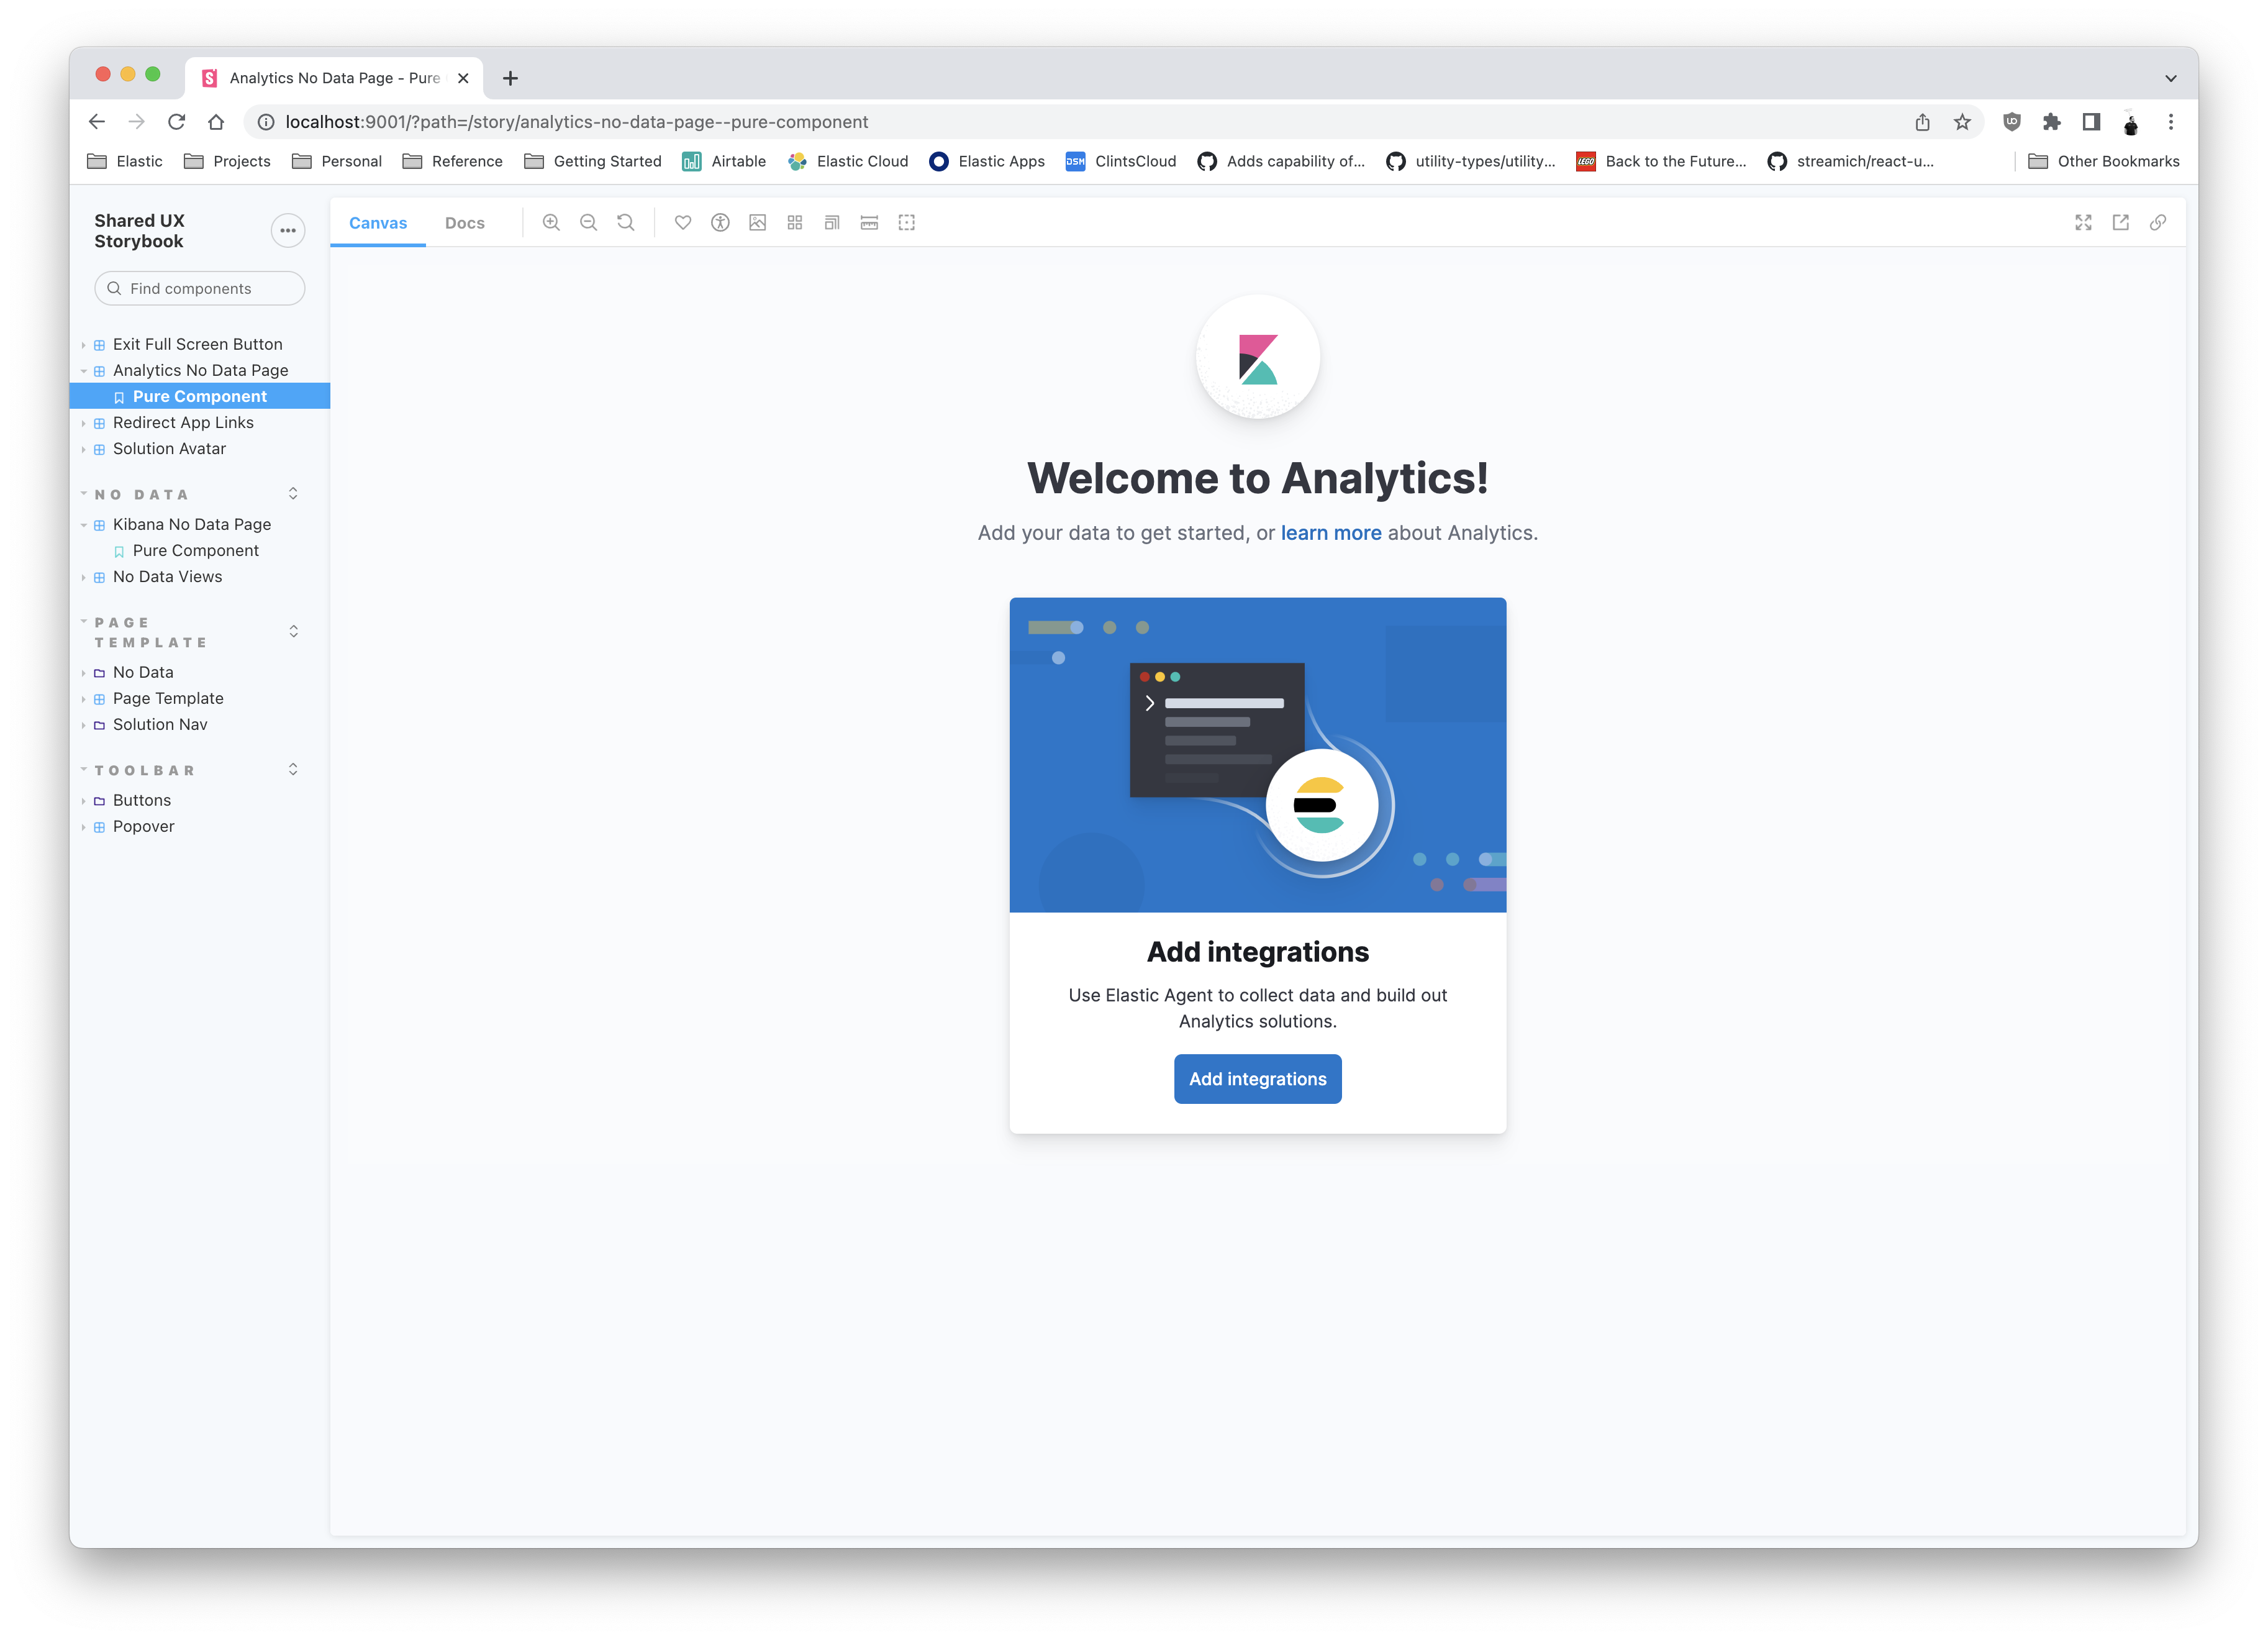Click the zoom out magnifier icon
This screenshot has height=1640, width=2268.
click(x=588, y=223)
